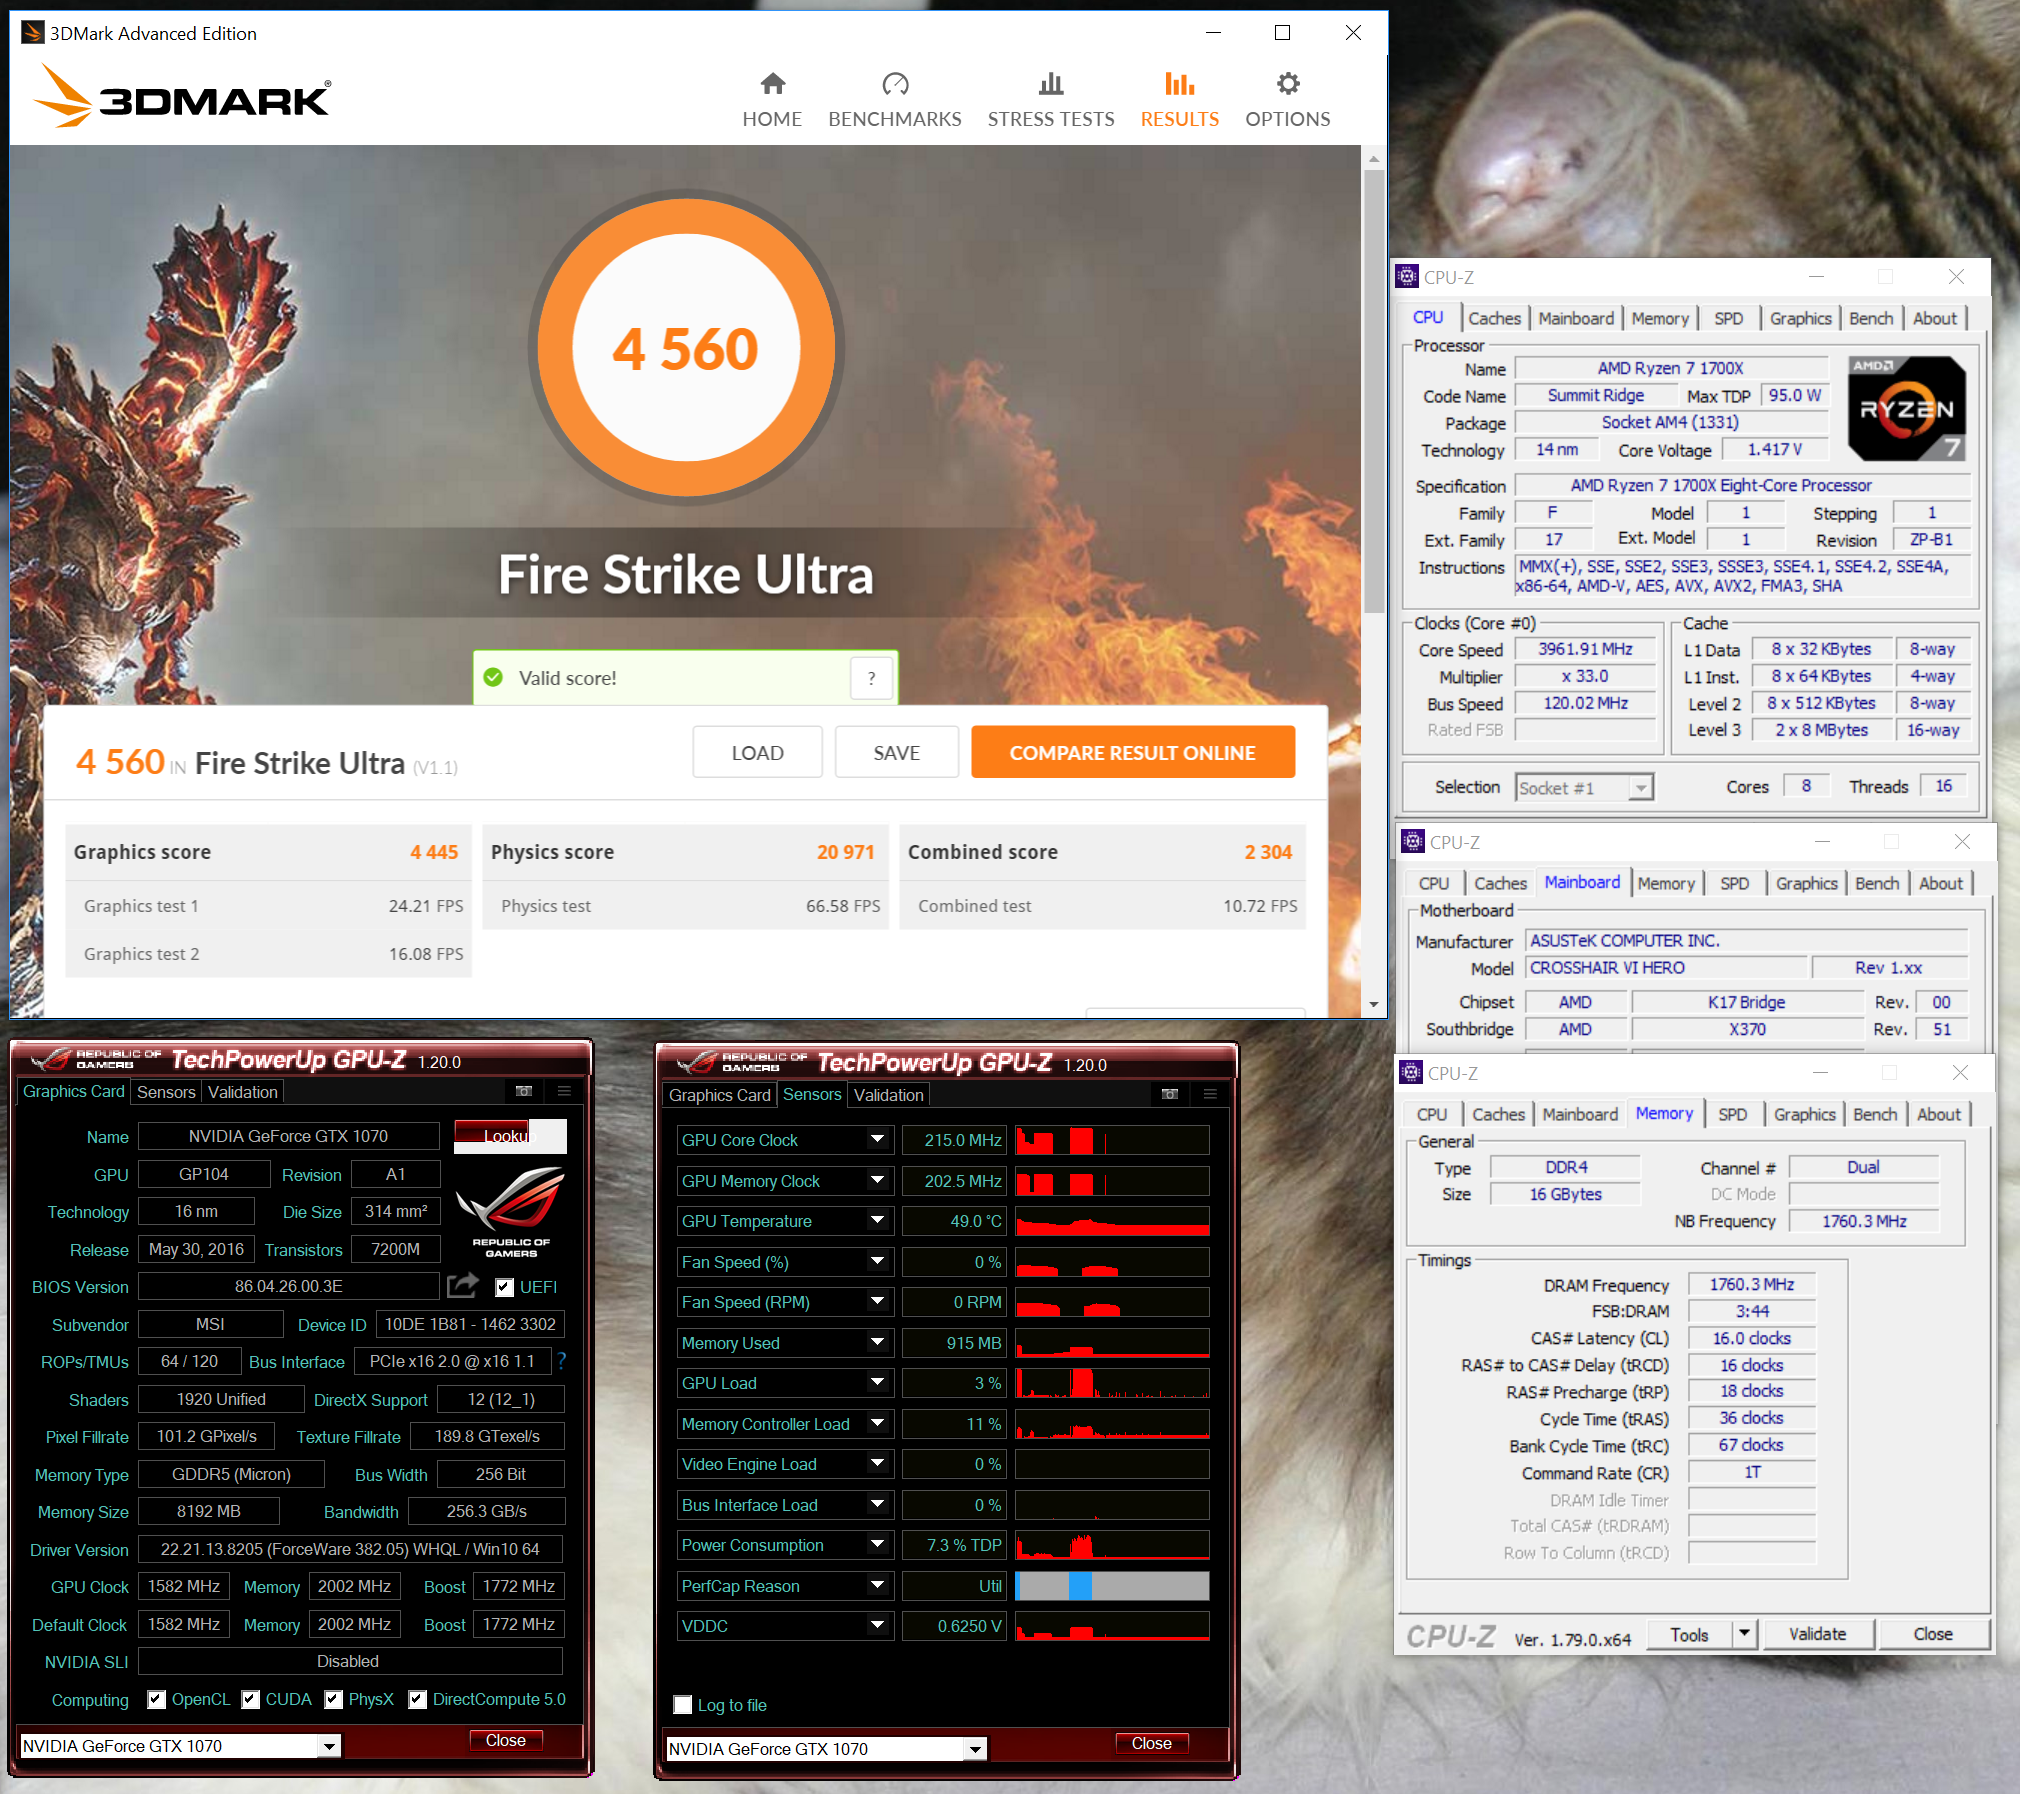The image size is (2020, 1794).
Task: Click the GPU Load sensor graph
Action: point(1112,1383)
